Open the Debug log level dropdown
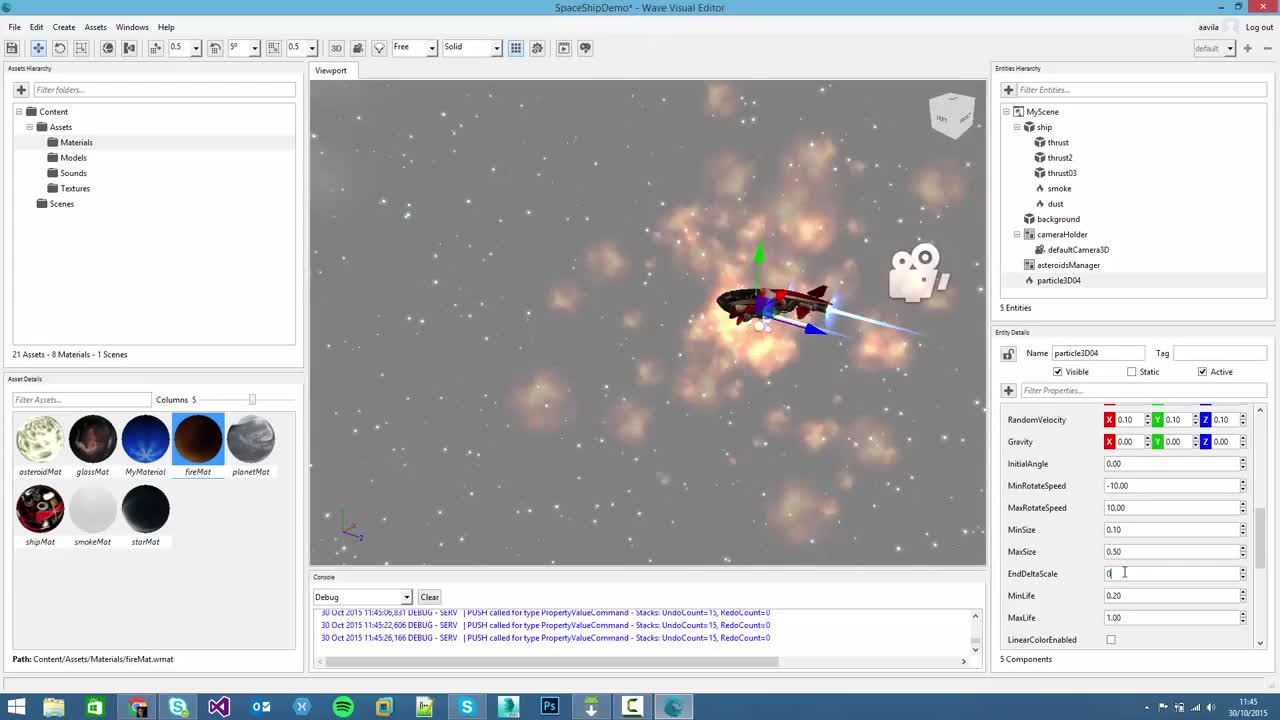The height and width of the screenshot is (720, 1280). (406, 597)
